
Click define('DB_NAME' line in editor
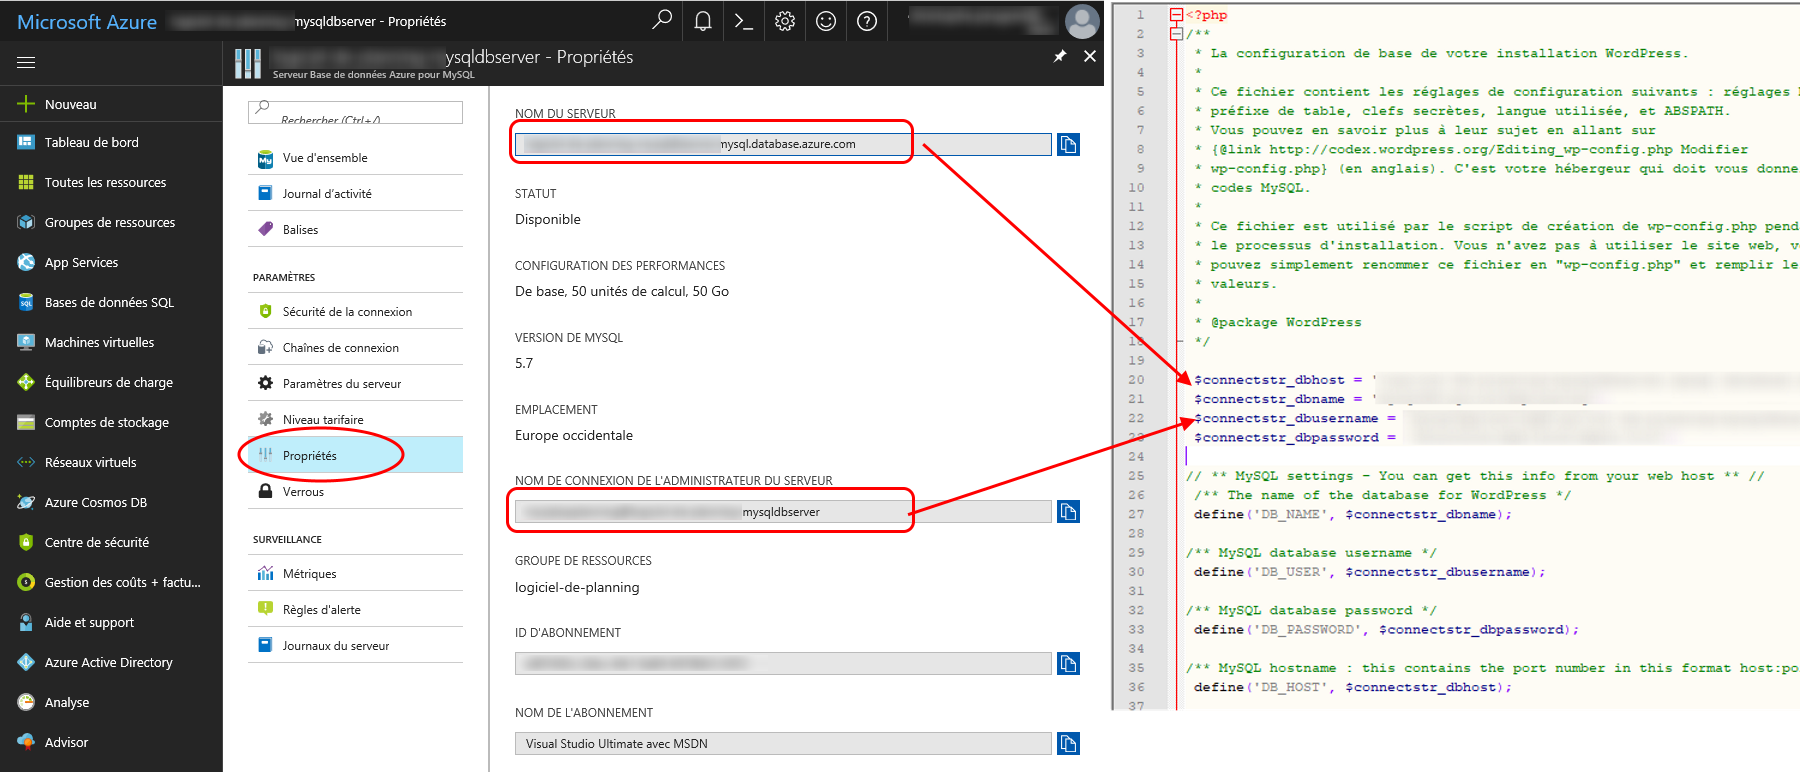point(1352,514)
